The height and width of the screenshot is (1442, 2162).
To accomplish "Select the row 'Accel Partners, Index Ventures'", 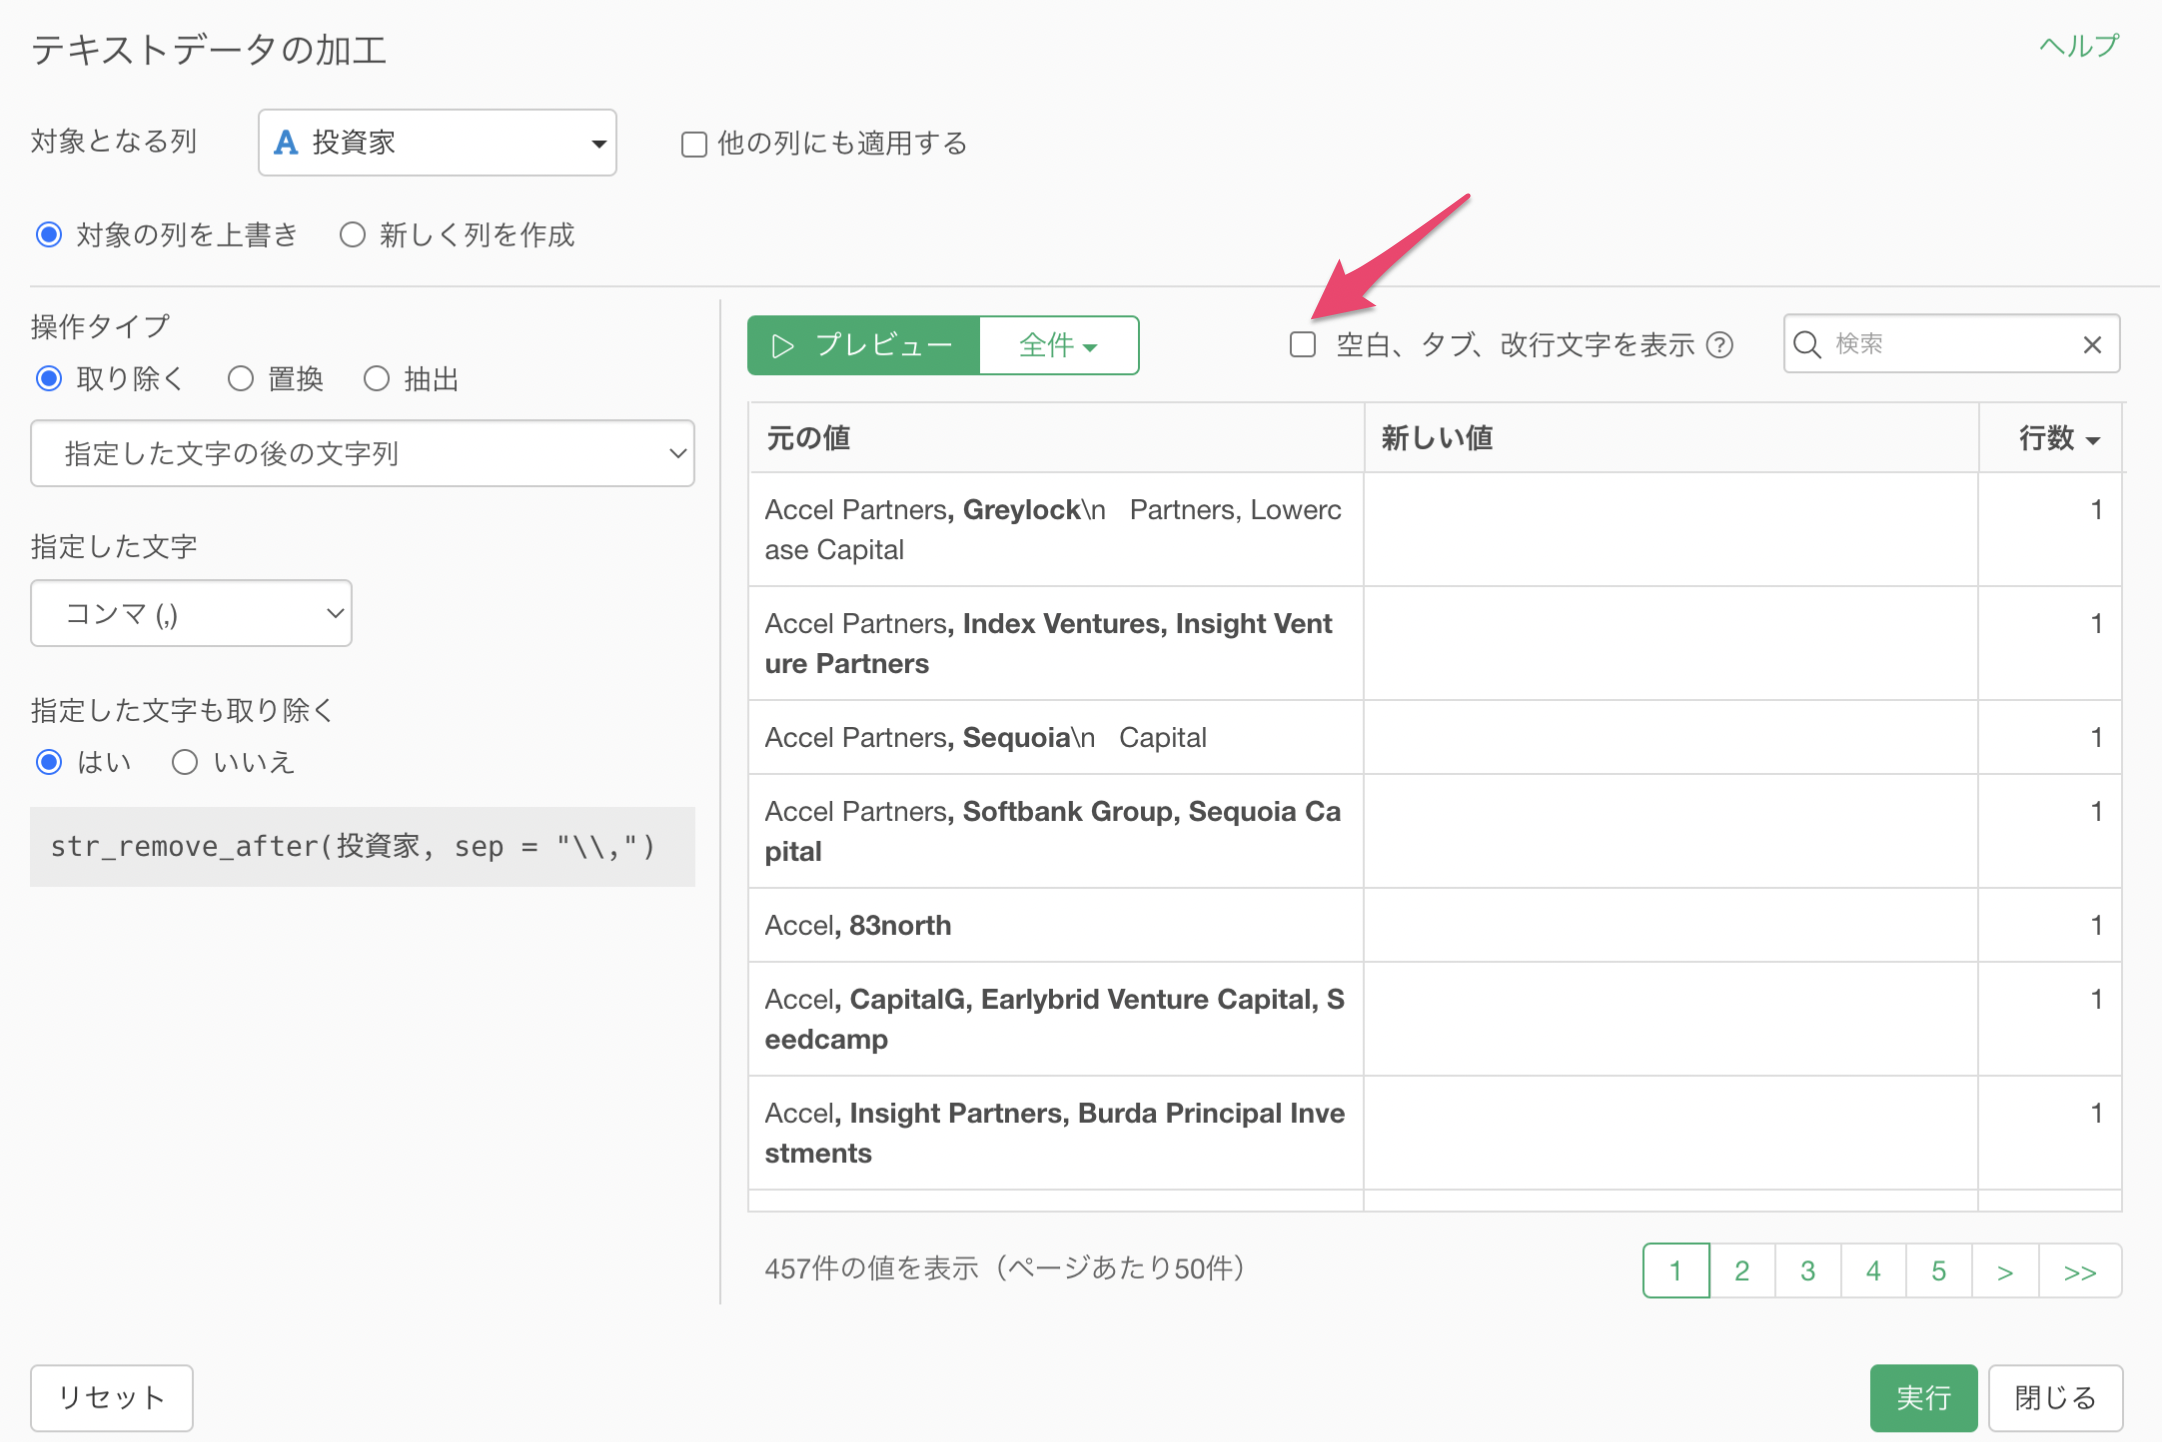I will pyautogui.click(x=1435, y=644).
